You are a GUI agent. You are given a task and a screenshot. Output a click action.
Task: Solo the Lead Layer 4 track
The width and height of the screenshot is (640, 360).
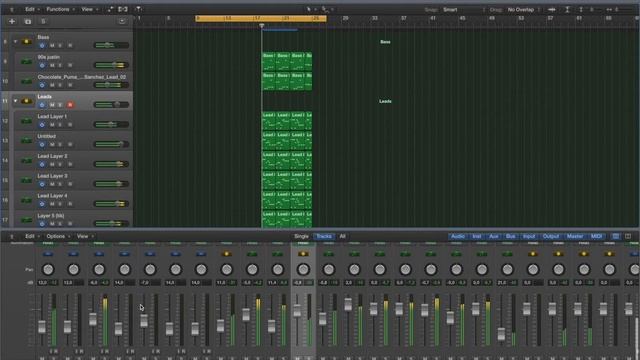point(60,204)
